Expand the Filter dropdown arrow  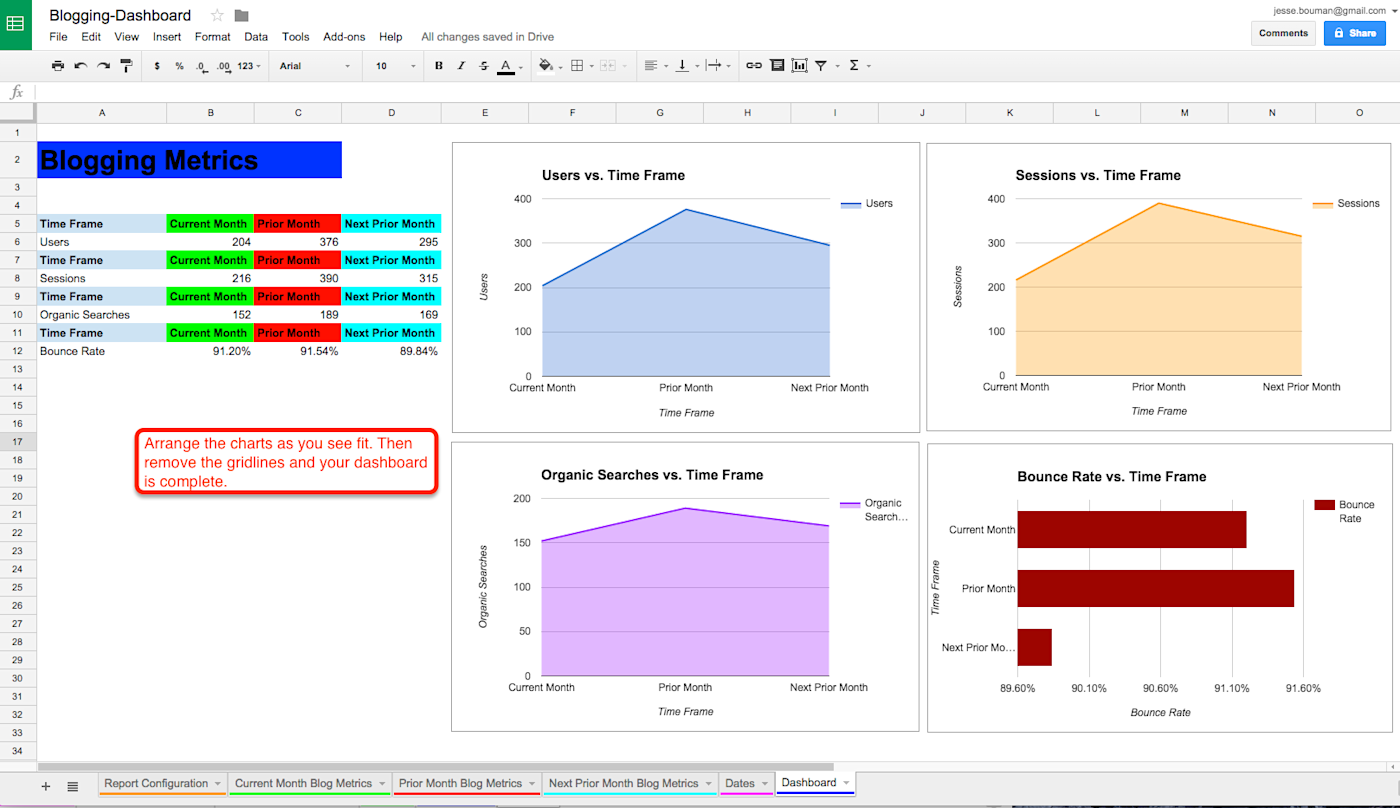[836, 66]
